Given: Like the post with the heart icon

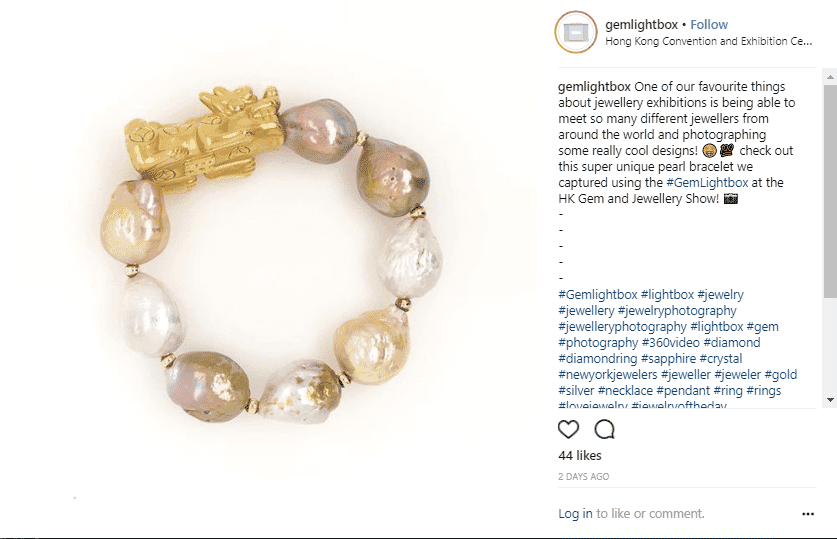Looking at the screenshot, I should (568, 429).
